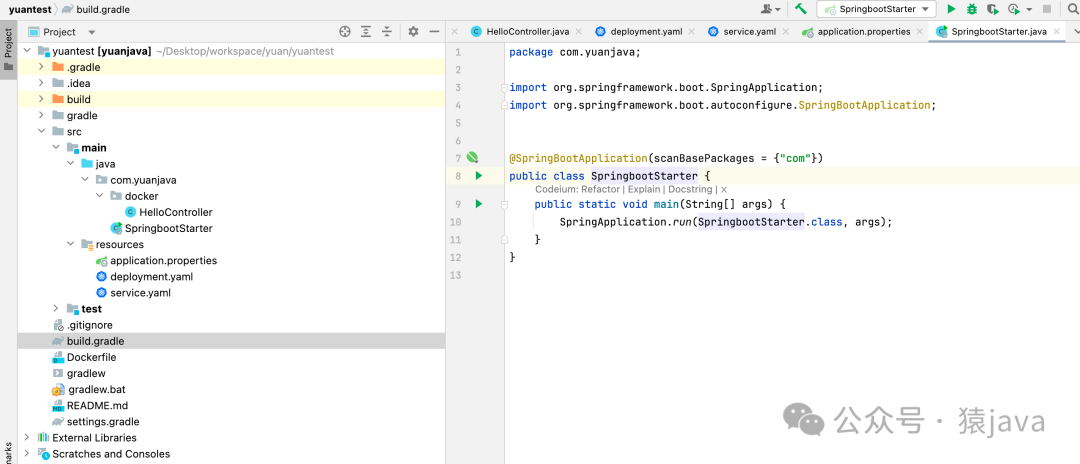Screen dimensions: 1080x464
Task: Click the Collapse All icon in Project panel
Action: click(x=387, y=32)
